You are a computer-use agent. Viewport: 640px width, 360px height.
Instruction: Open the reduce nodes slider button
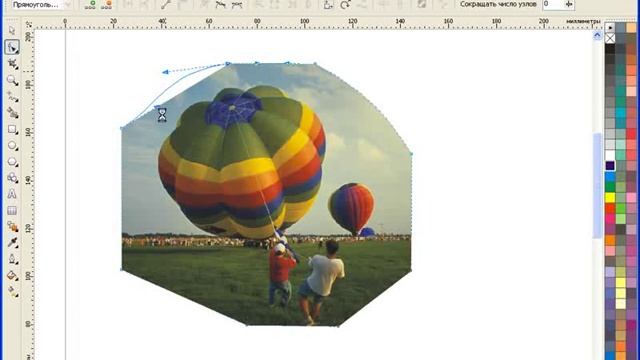pyautogui.click(x=569, y=4)
